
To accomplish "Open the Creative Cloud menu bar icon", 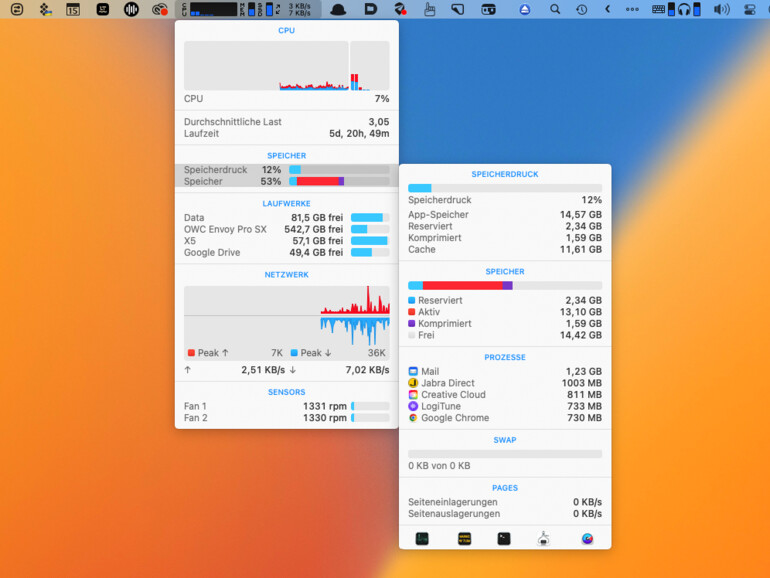I will pos(160,9).
